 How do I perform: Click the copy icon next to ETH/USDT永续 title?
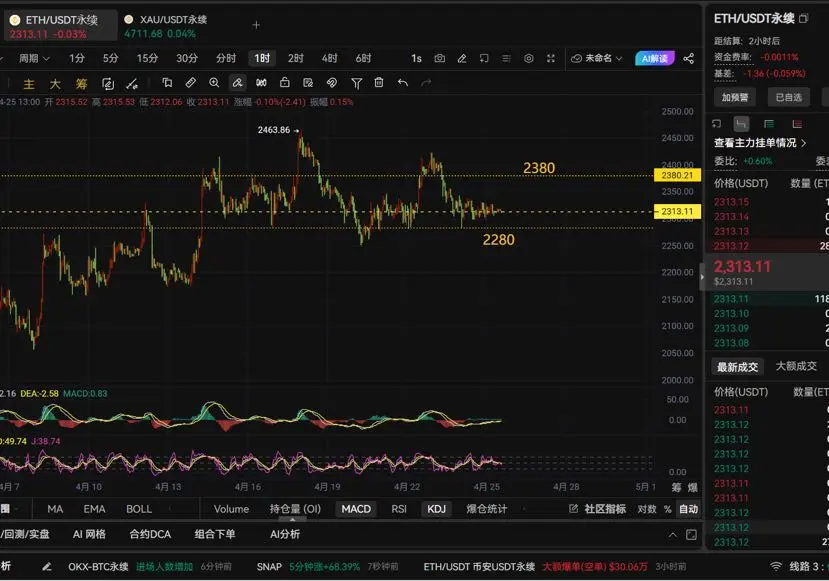pos(804,19)
